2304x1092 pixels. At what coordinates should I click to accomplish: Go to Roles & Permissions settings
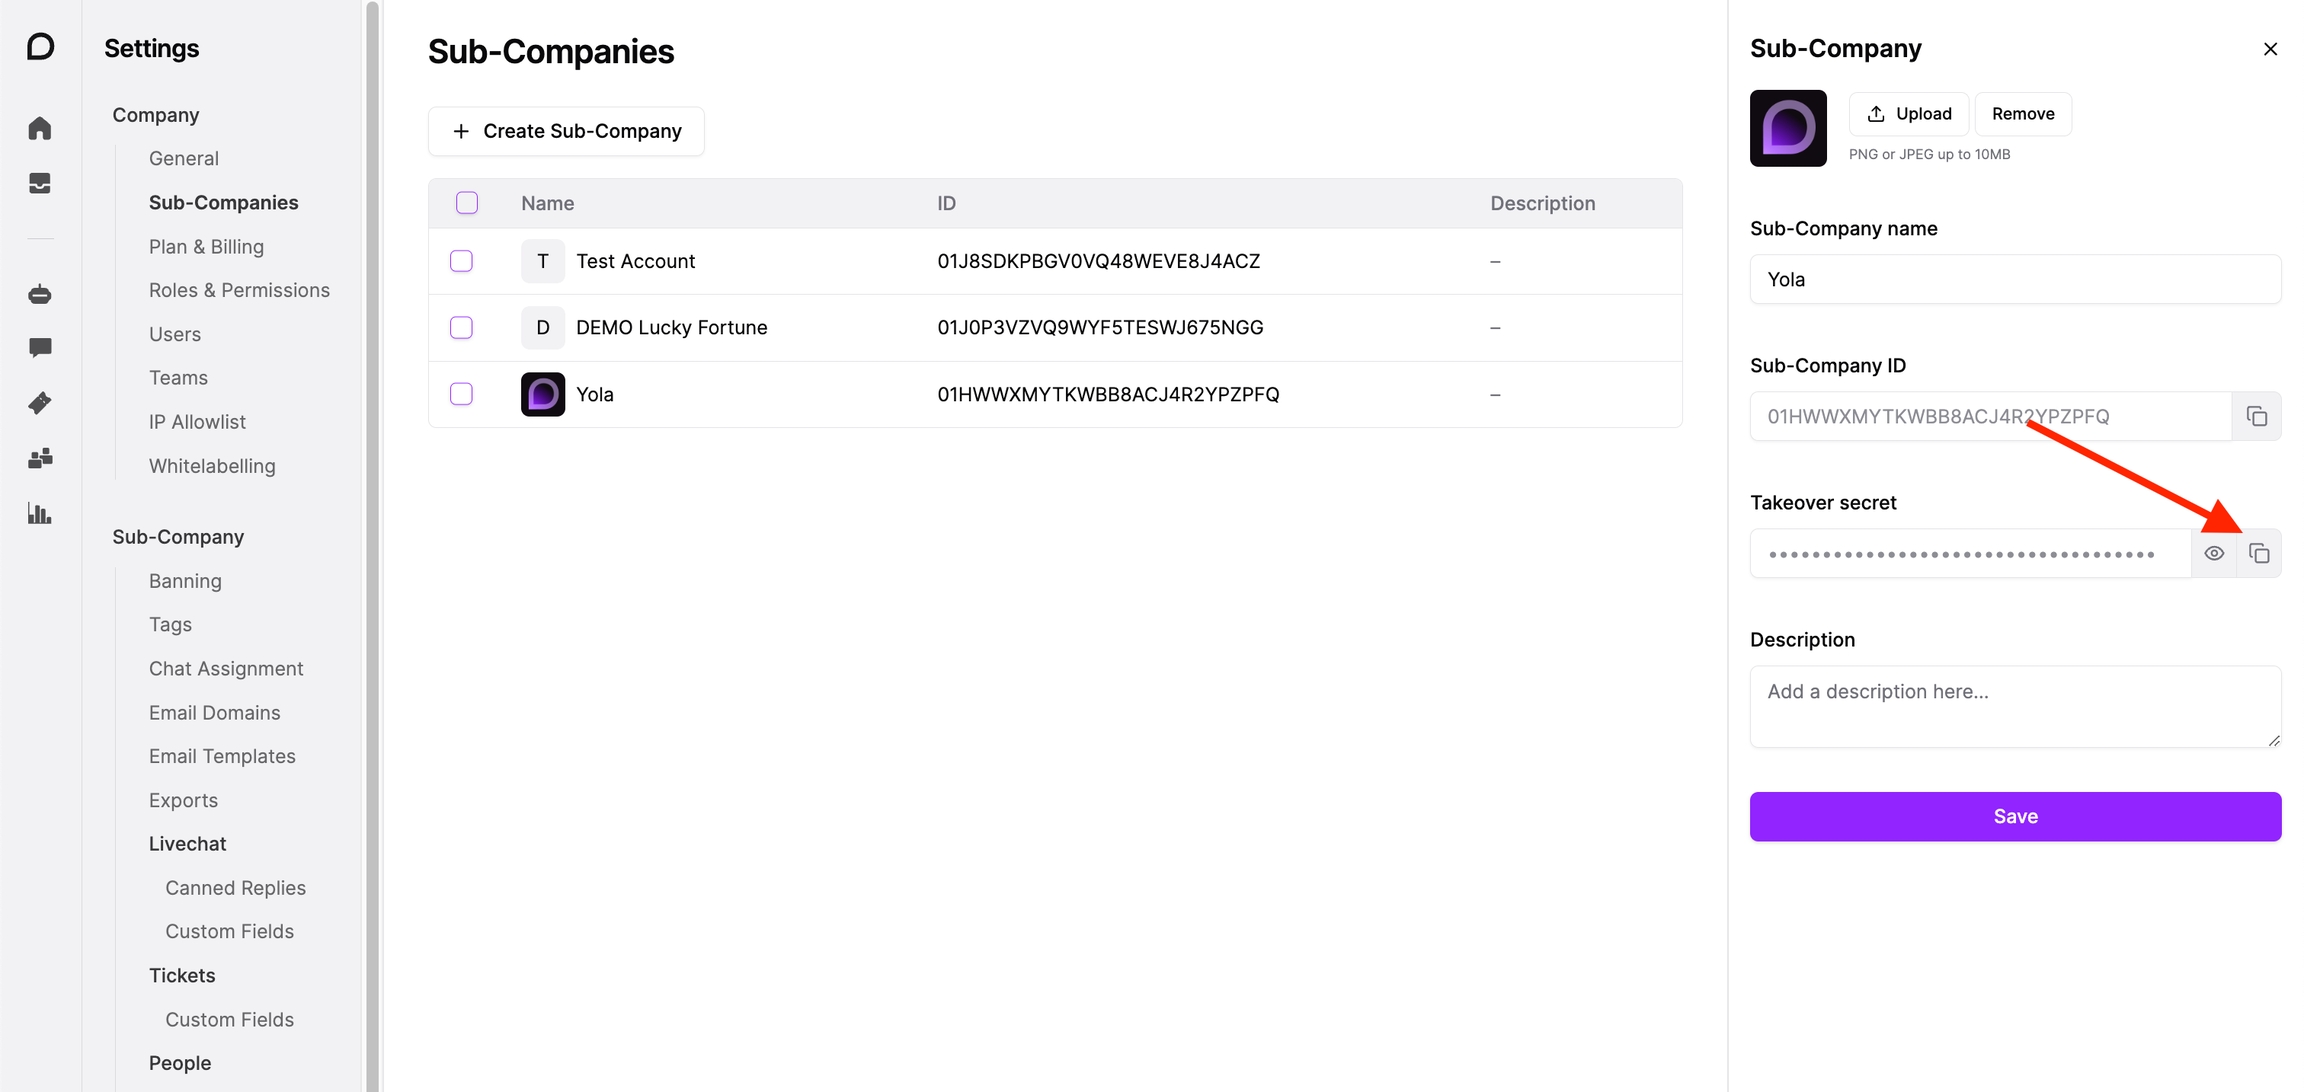(x=239, y=290)
